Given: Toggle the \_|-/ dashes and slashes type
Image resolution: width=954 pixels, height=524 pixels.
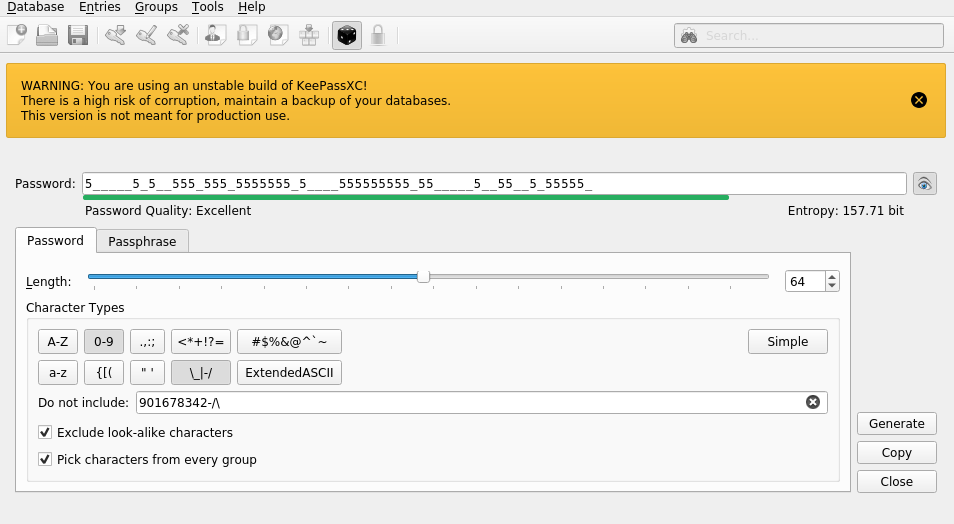Looking at the screenshot, I should click(201, 372).
